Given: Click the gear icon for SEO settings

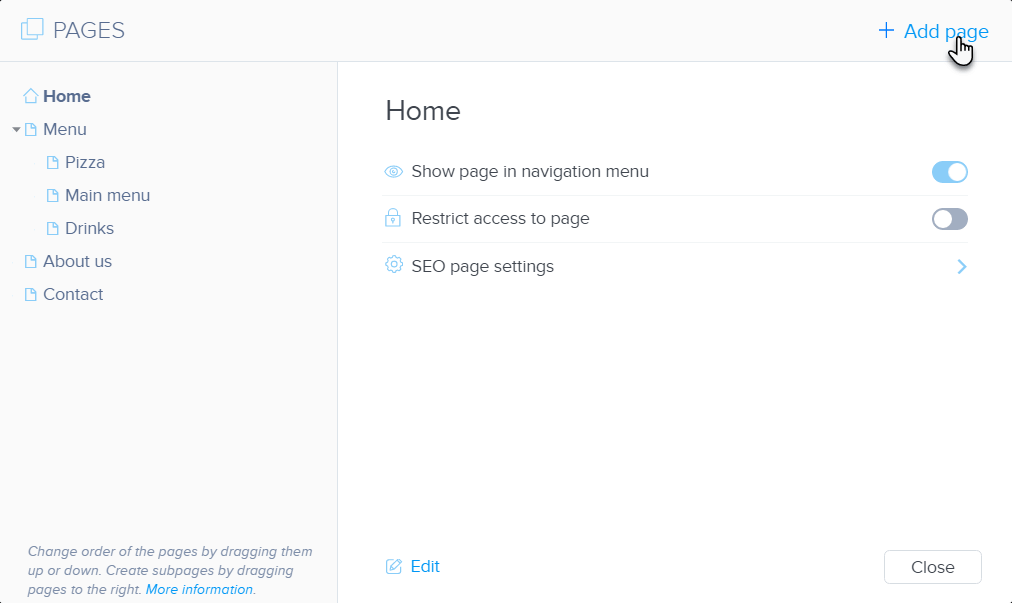Looking at the screenshot, I should [394, 266].
